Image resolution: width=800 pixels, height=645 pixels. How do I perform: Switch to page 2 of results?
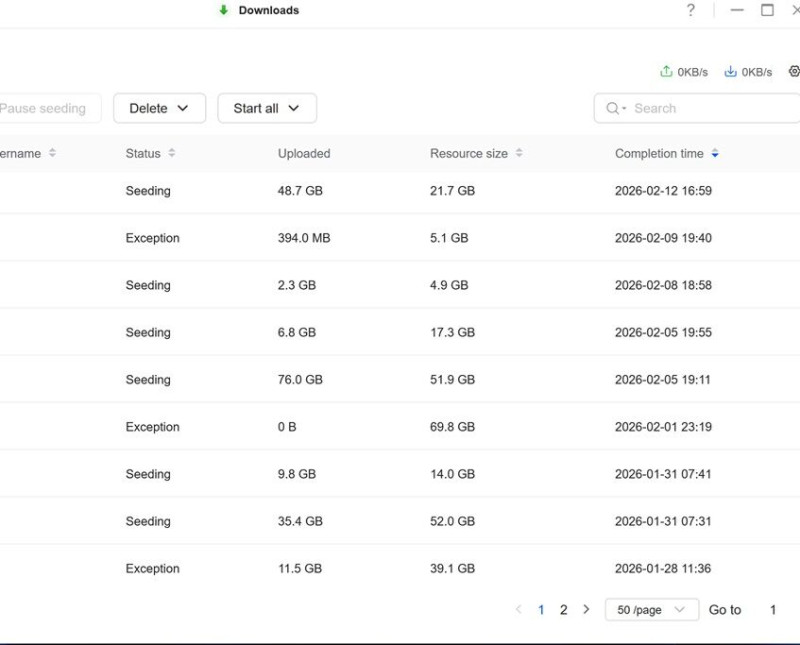coord(563,609)
